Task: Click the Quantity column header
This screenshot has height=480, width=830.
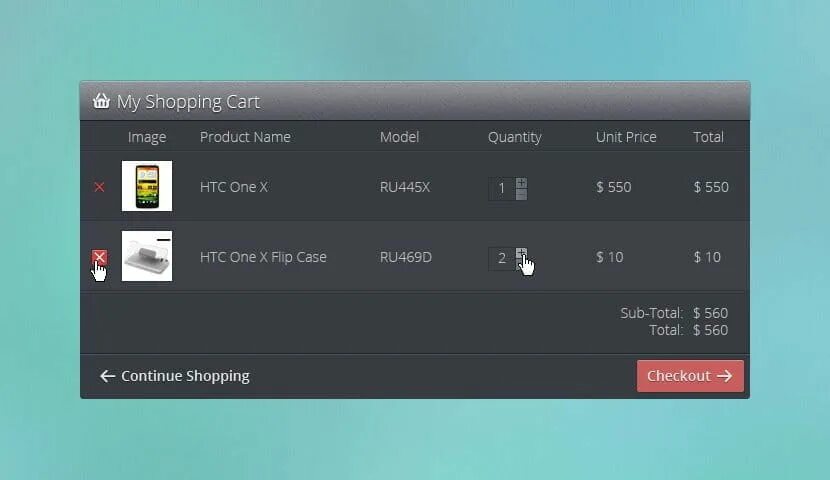Action: click(514, 137)
